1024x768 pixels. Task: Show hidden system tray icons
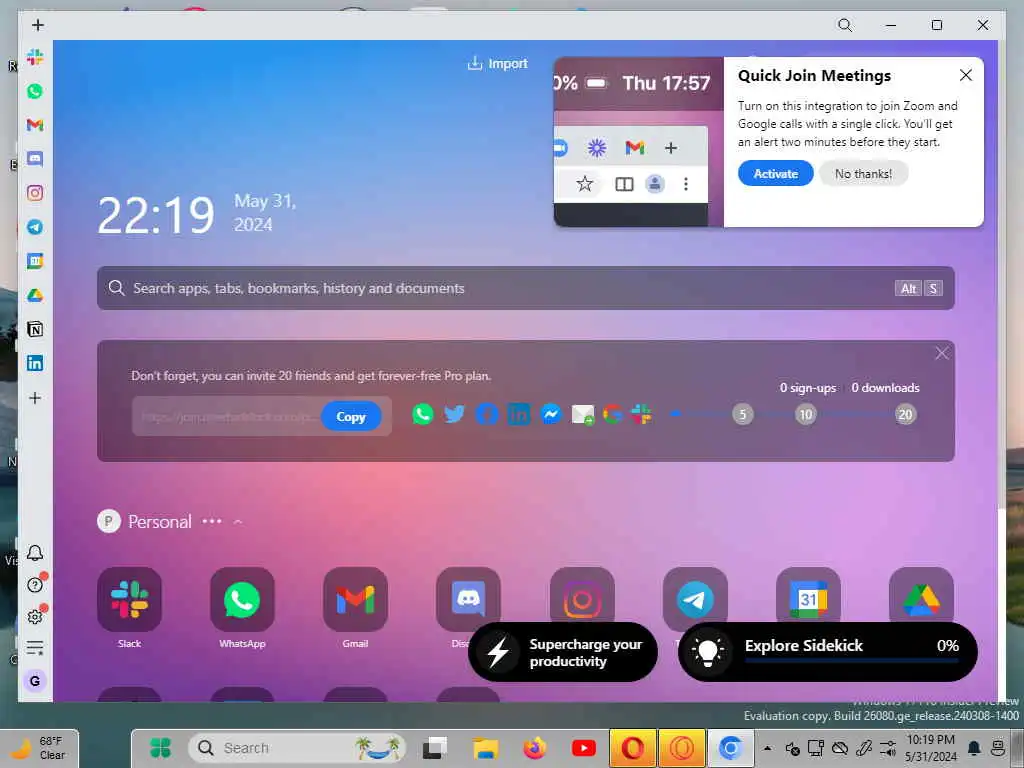click(x=767, y=748)
